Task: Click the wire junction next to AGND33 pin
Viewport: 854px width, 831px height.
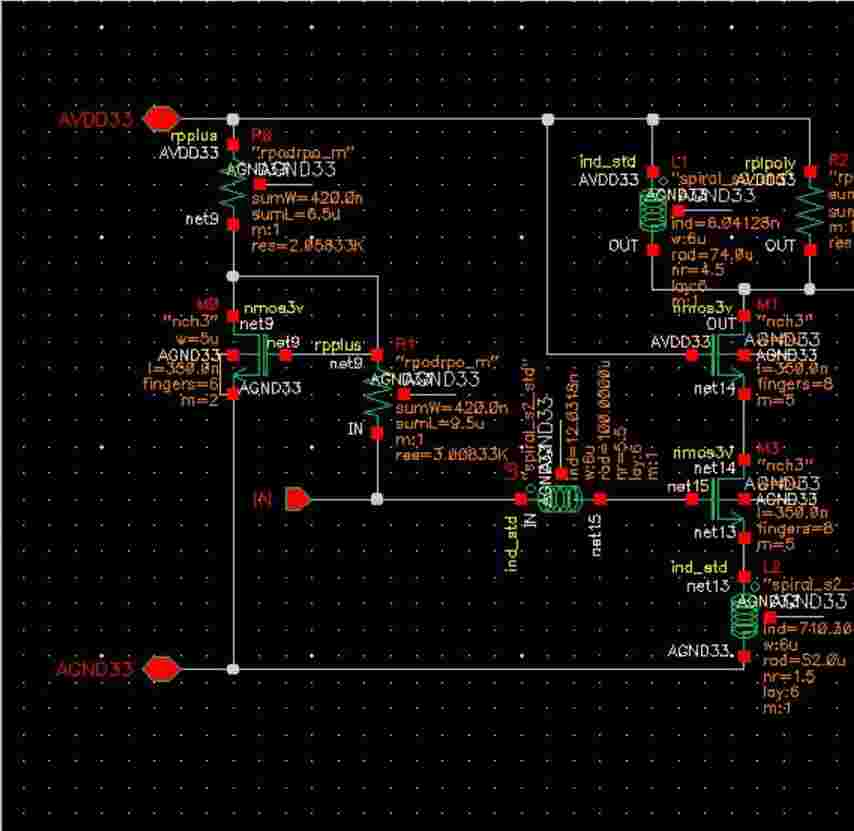Action: [233, 668]
